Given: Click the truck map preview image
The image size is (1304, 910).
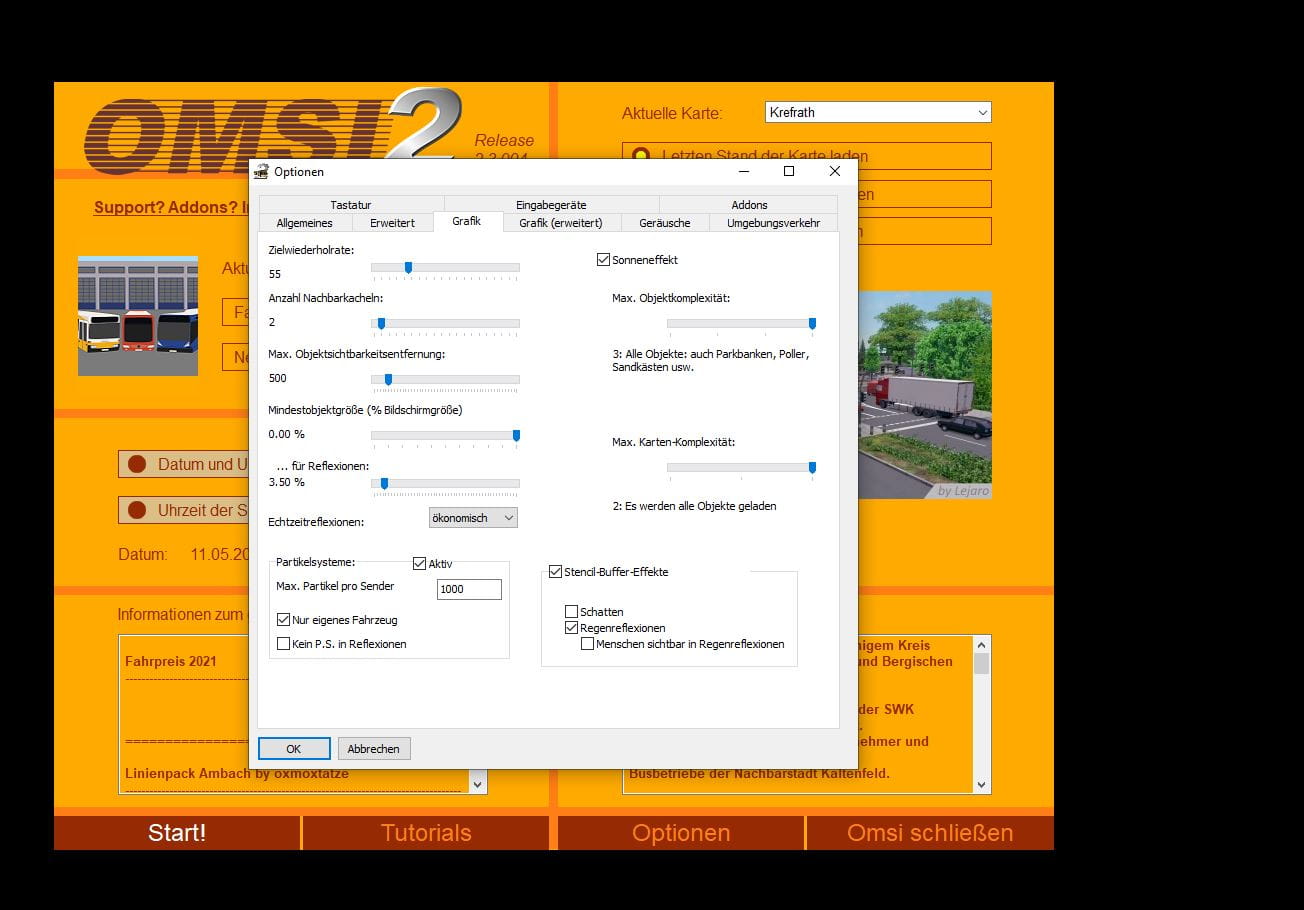Looking at the screenshot, I should (x=924, y=394).
